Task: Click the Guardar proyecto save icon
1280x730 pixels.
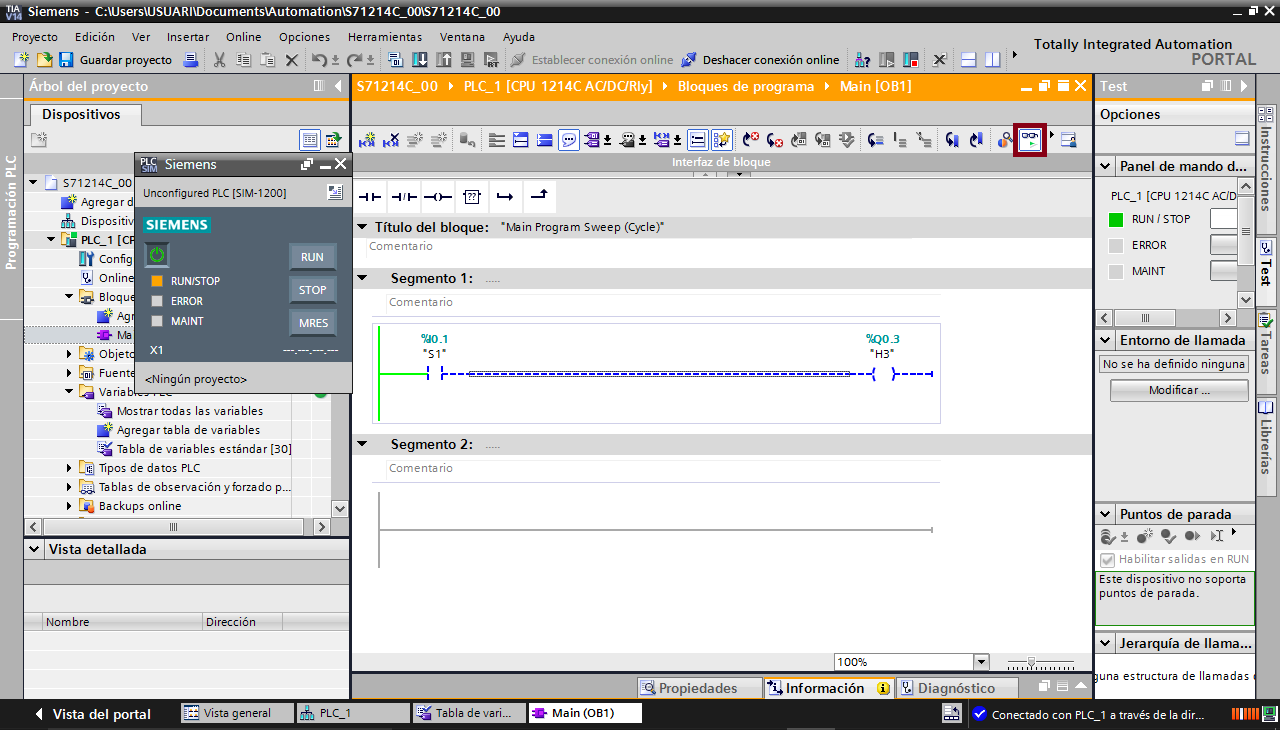Action: pos(66,60)
